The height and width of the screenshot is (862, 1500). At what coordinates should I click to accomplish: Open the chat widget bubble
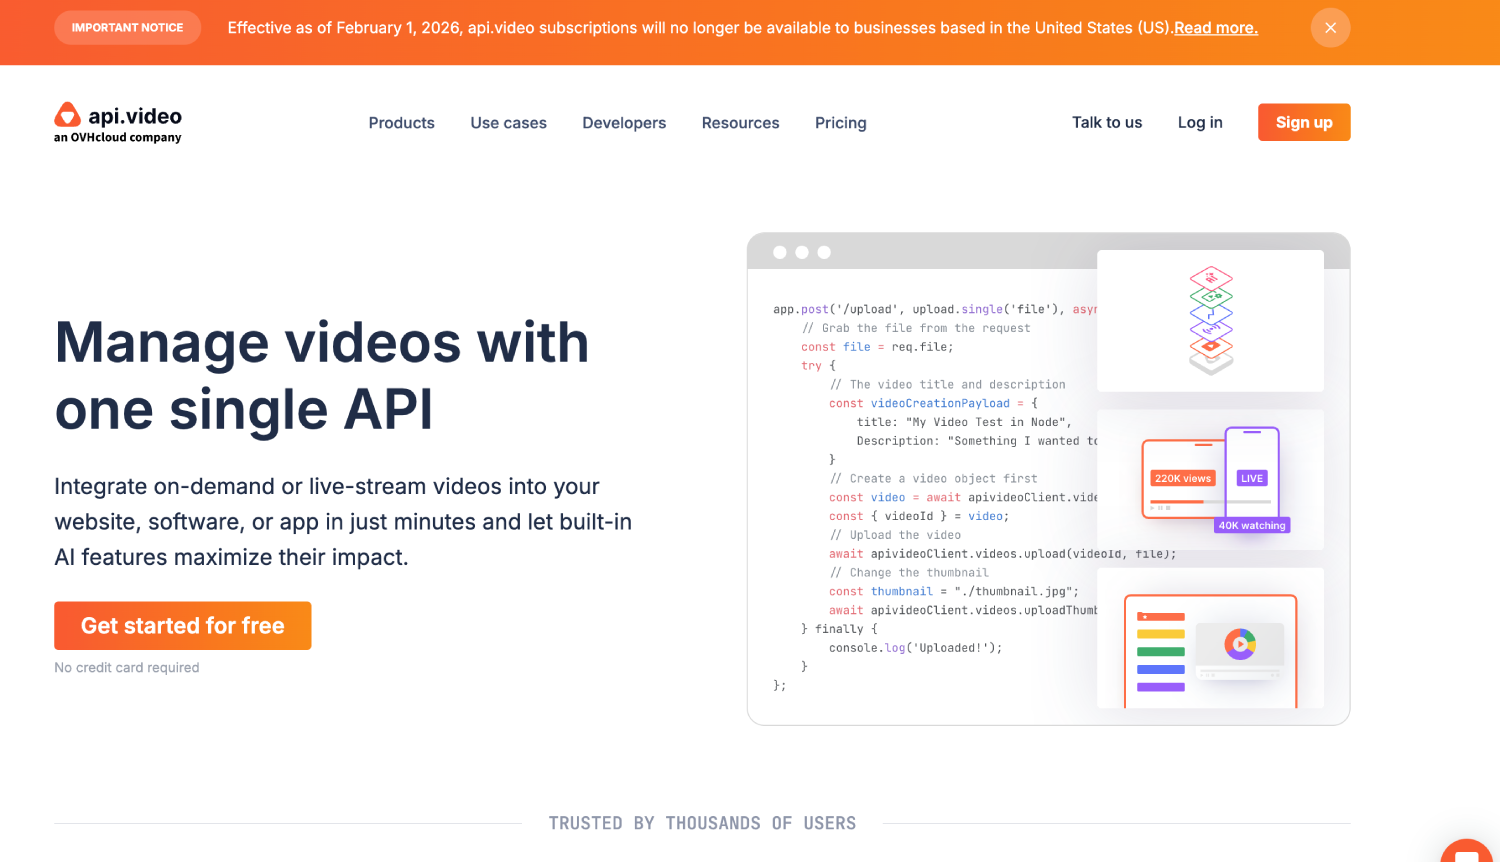(1468, 852)
